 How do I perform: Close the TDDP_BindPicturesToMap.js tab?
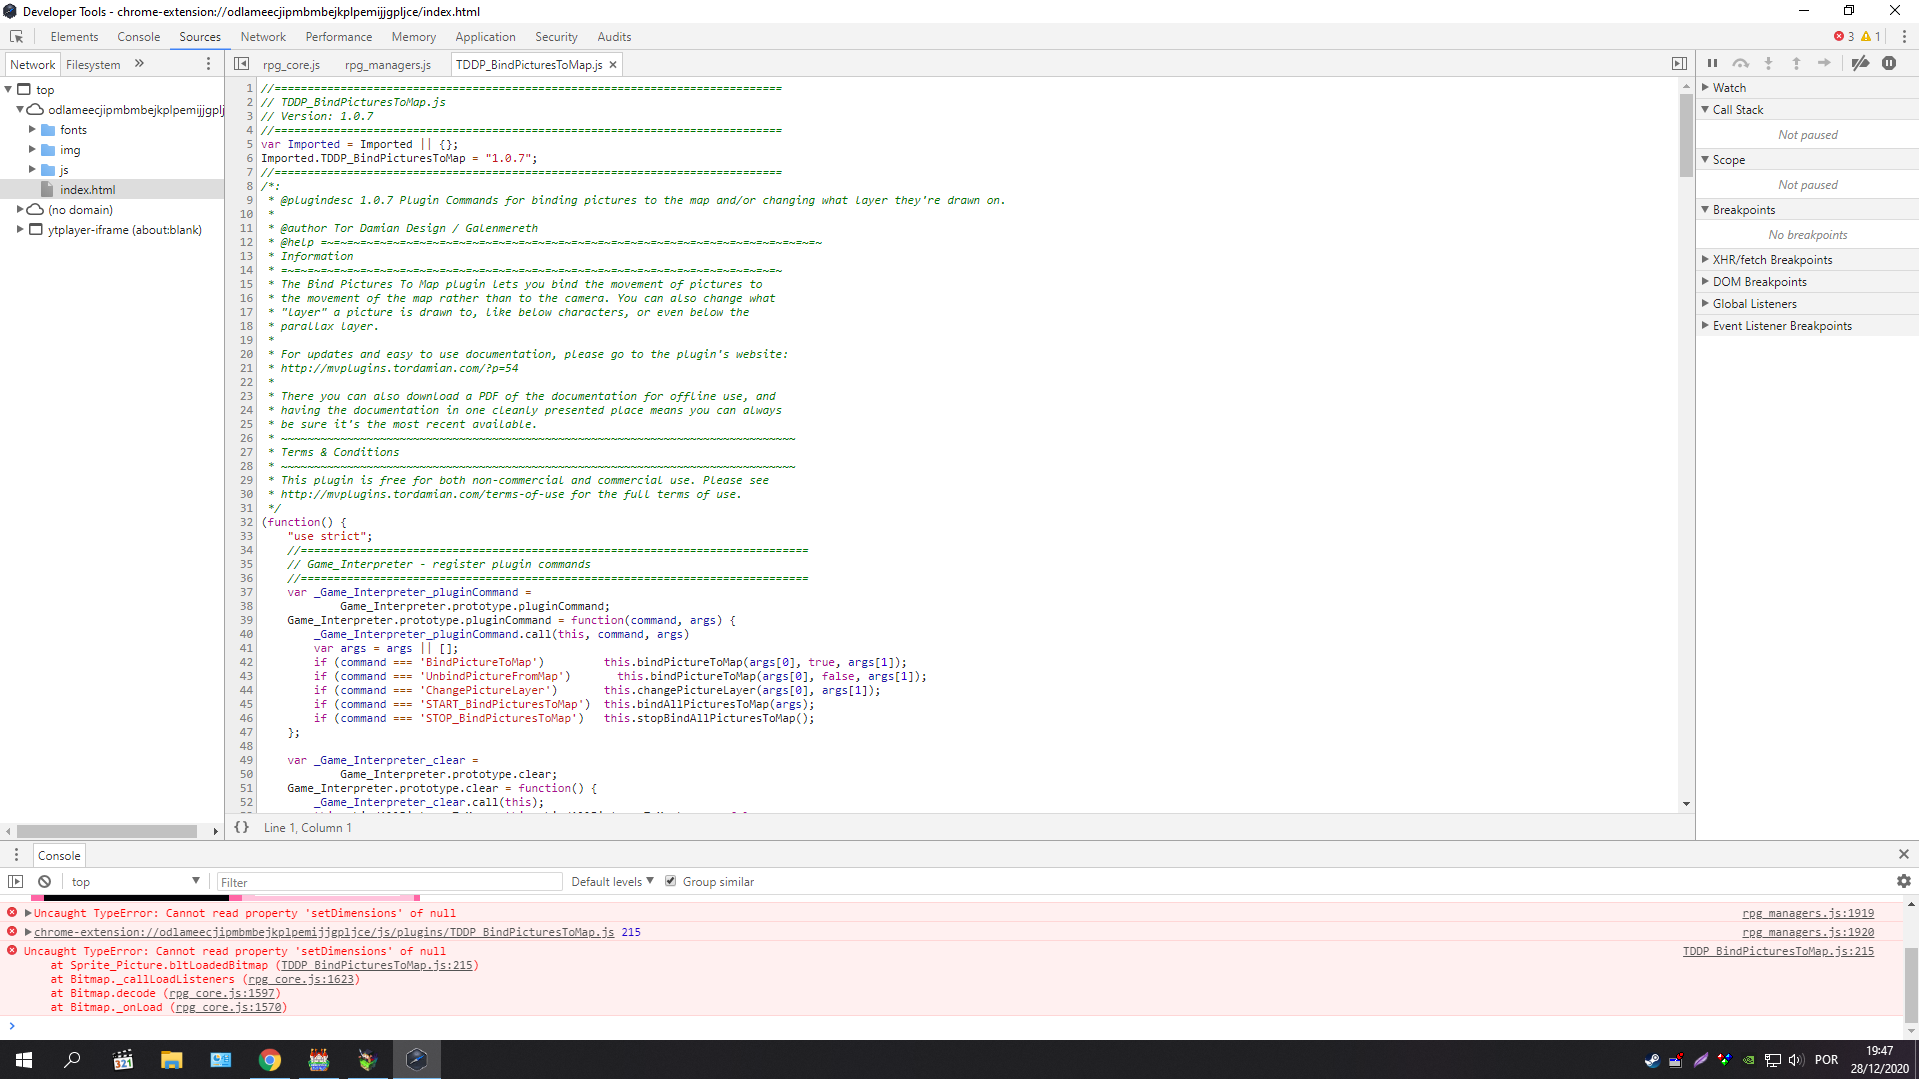coord(613,65)
